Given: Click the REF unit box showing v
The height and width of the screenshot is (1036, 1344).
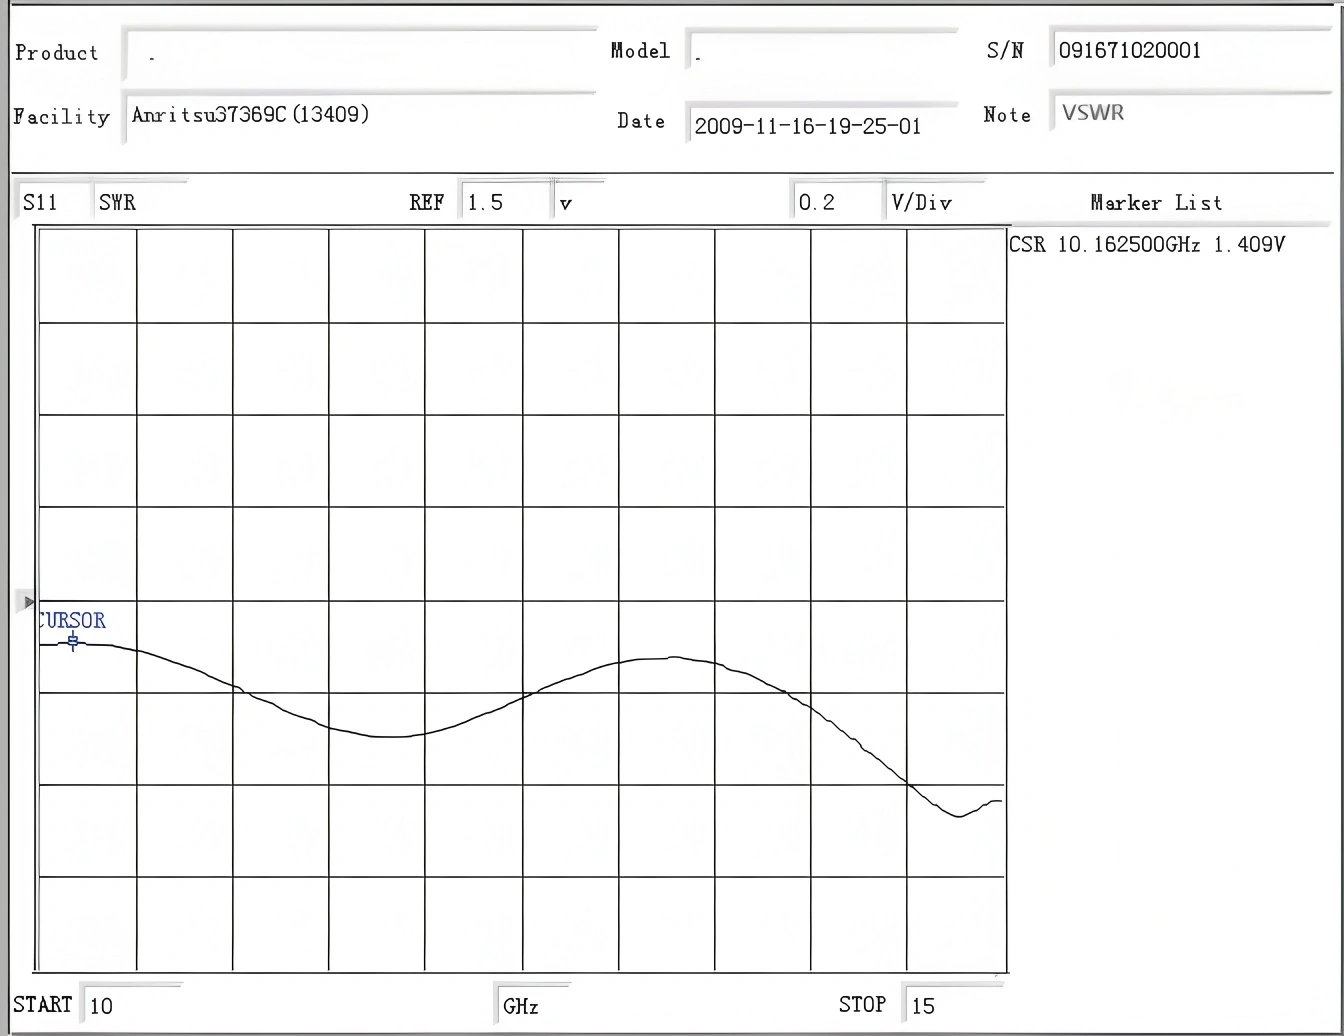Looking at the screenshot, I should 580,201.
